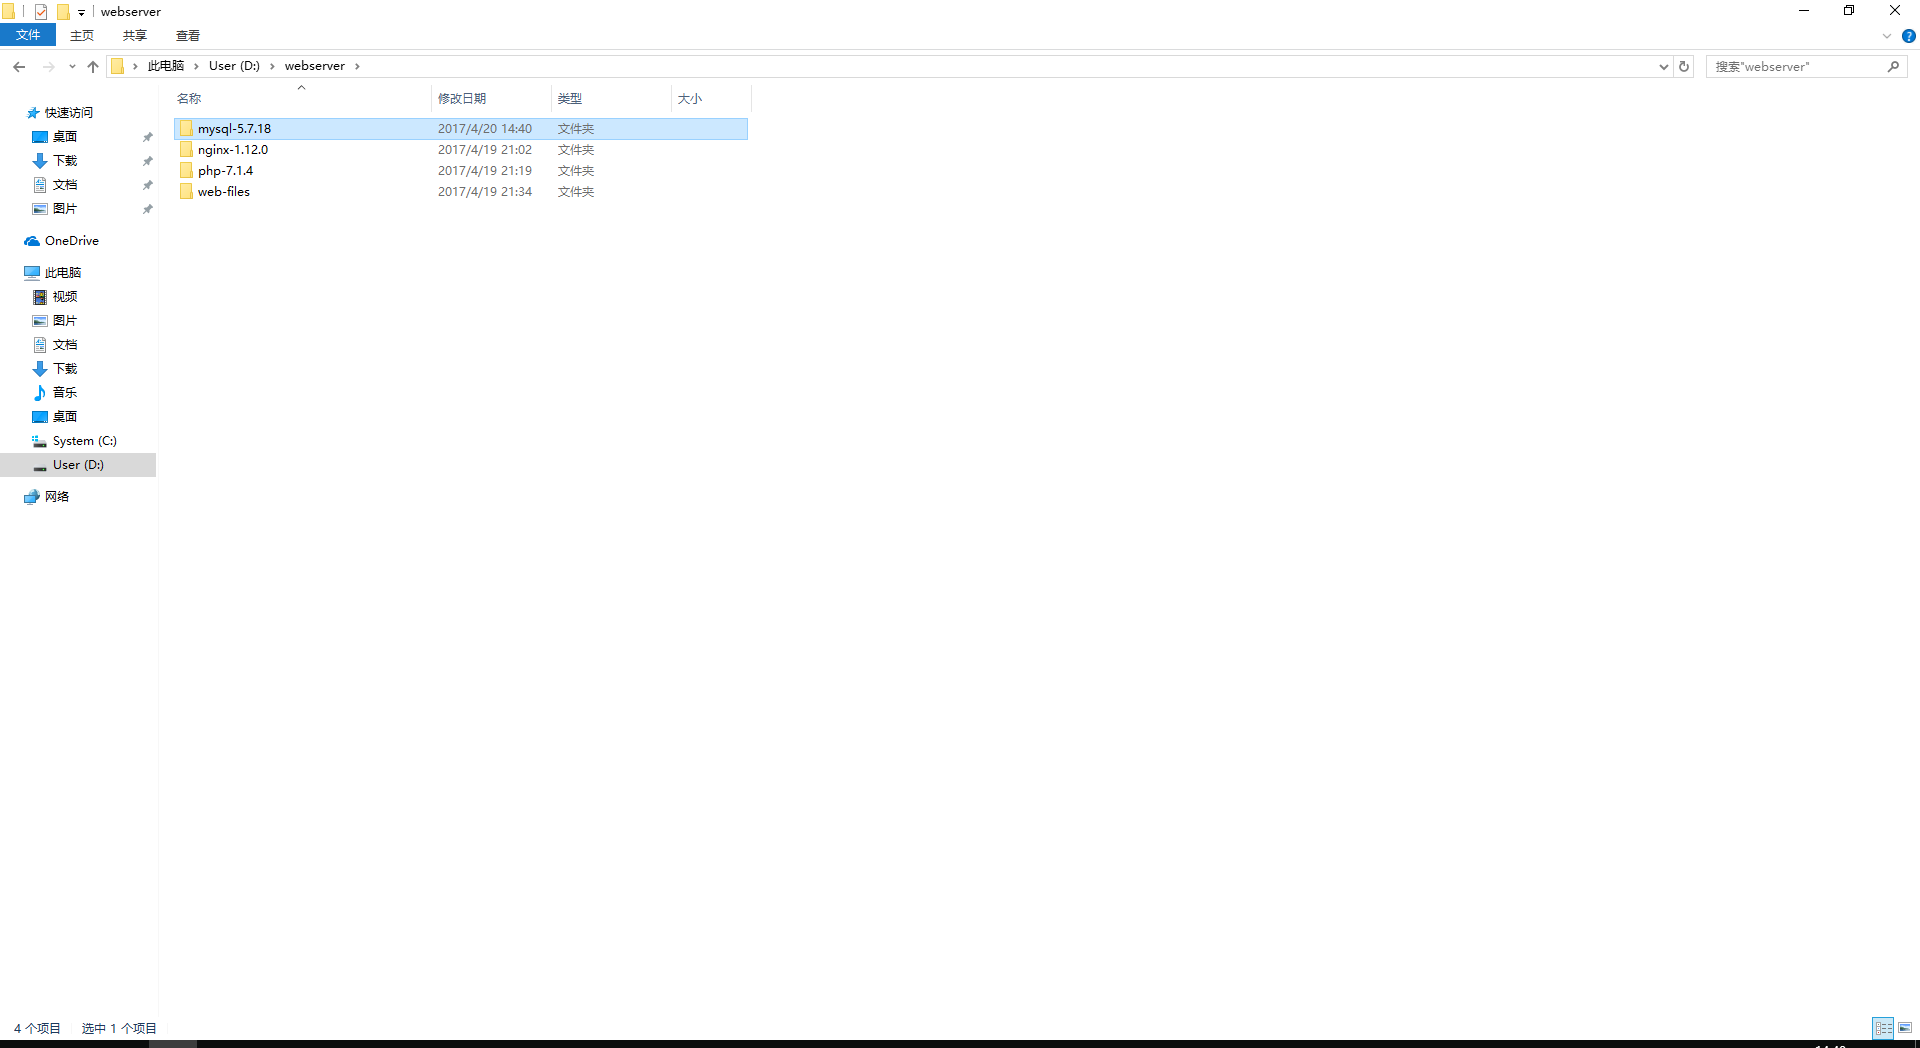The height and width of the screenshot is (1048, 1920).
Task: Open 桌面 under 此电脑
Action: point(65,417)
